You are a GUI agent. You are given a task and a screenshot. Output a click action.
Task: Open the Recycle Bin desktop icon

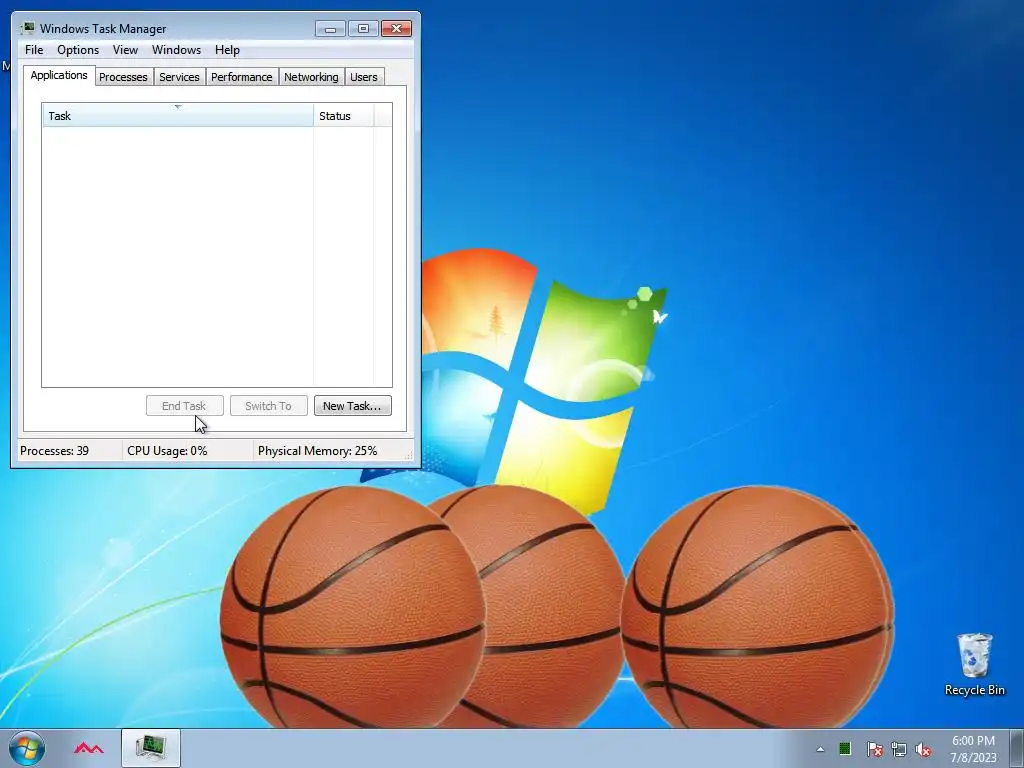(974, 664)
